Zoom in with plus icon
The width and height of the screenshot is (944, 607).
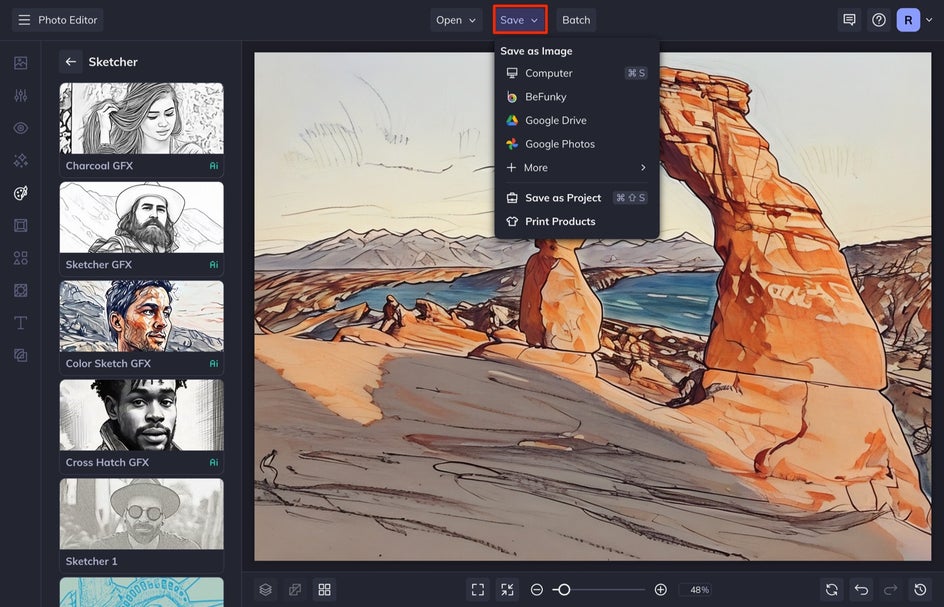click(x=660, y=590)
